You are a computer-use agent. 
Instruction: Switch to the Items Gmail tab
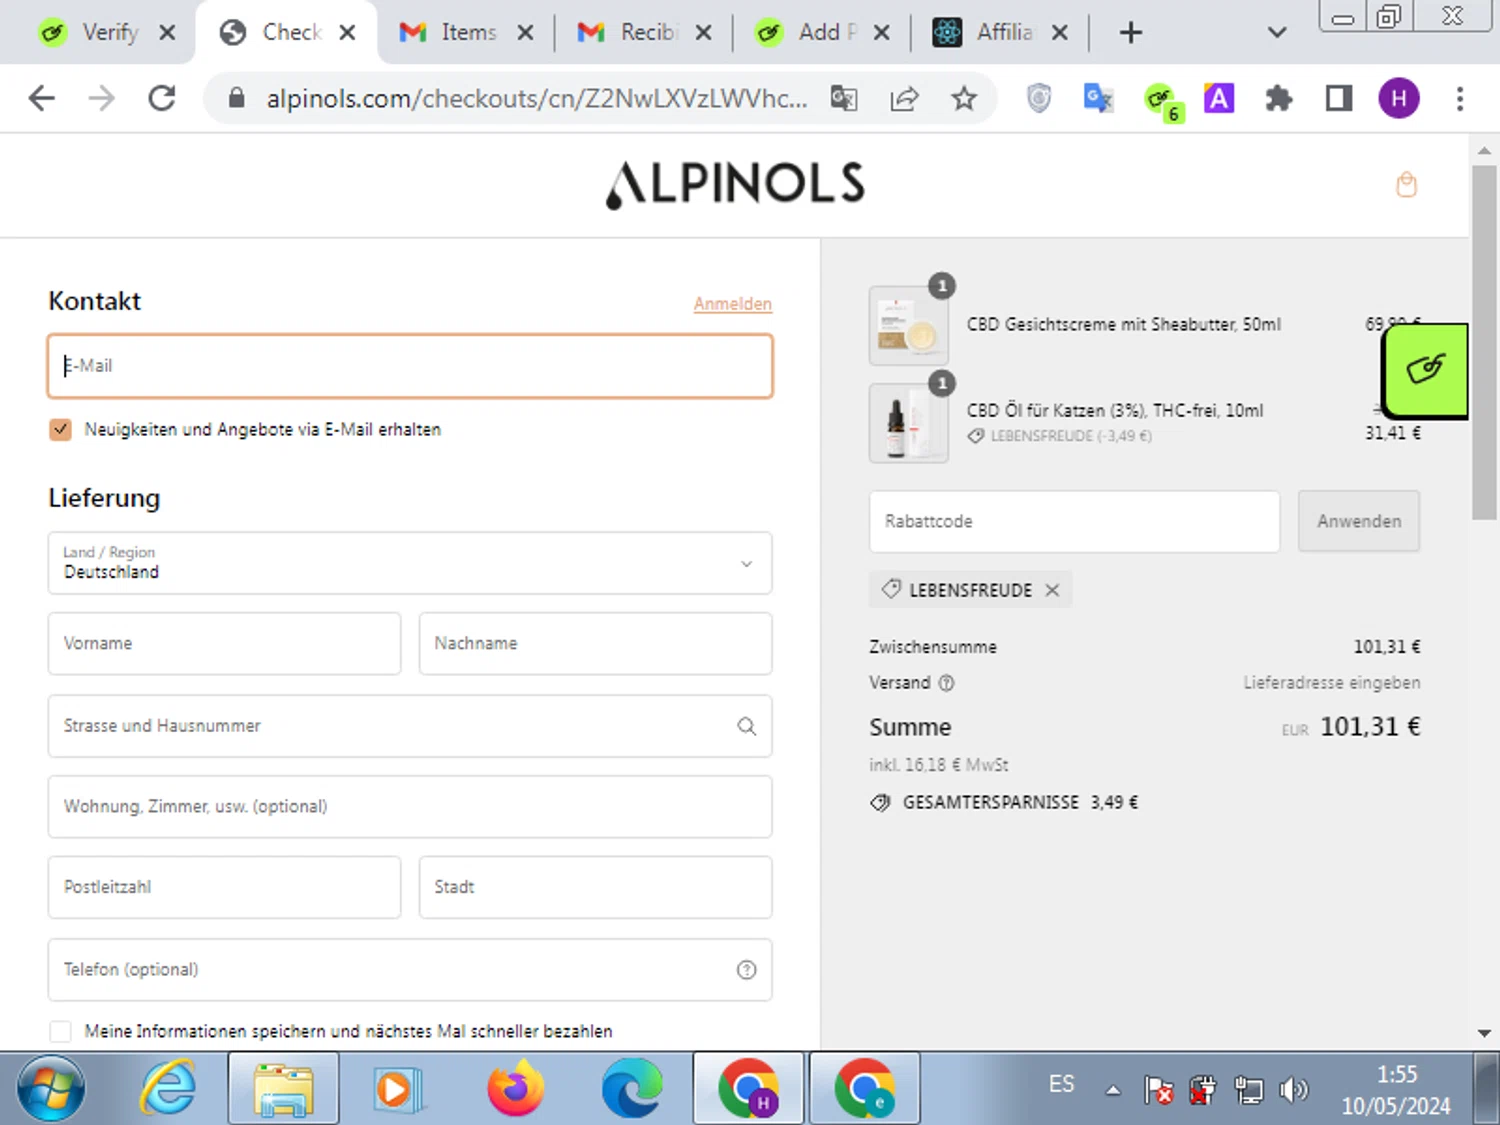(x=468, y=32)
